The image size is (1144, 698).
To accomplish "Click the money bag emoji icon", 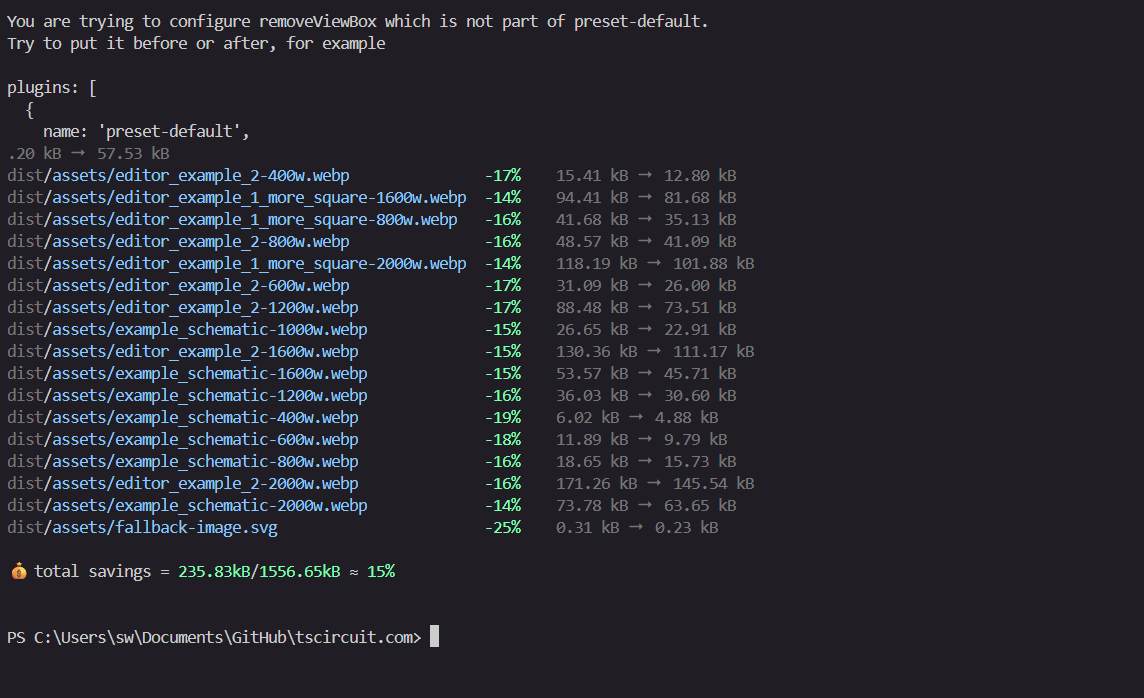I will [18, 571].
